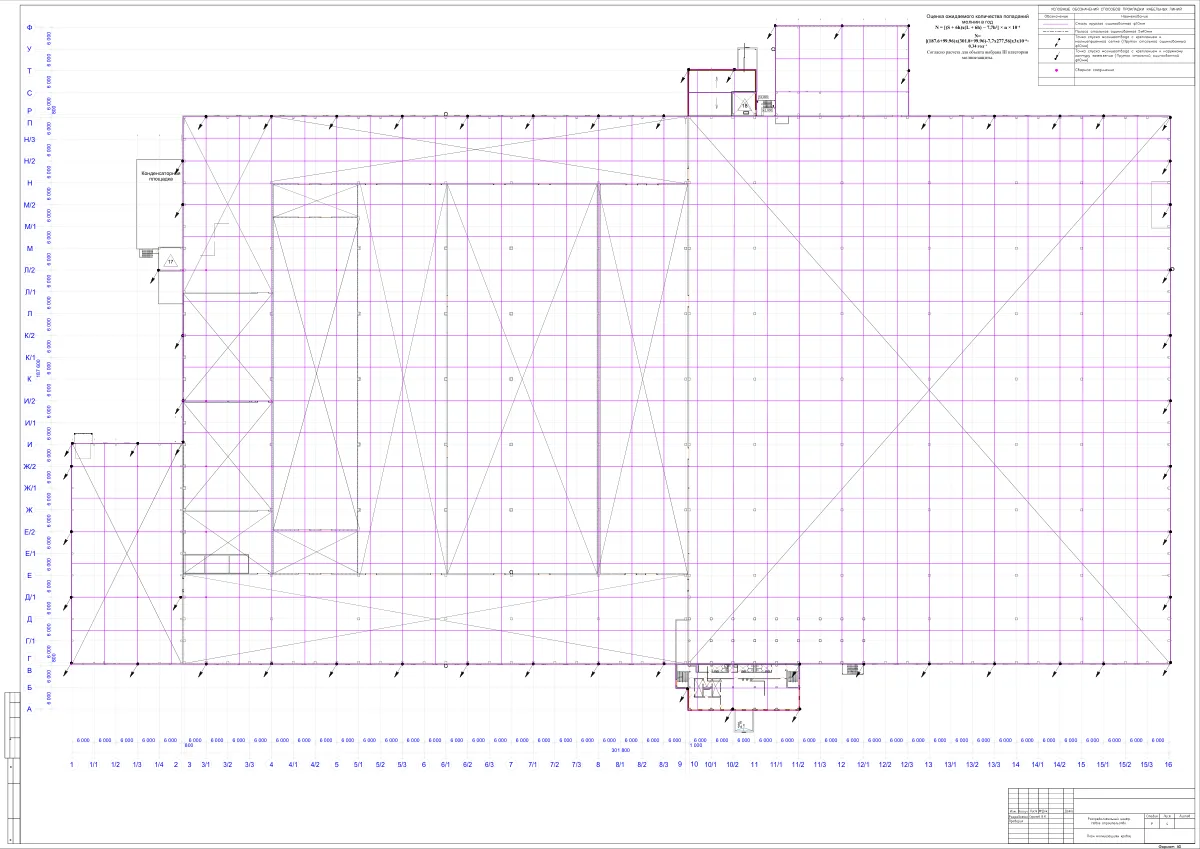Click the triangle marker numbered 18
Screen dimensions: 1200x849
[x=744, y=105]
